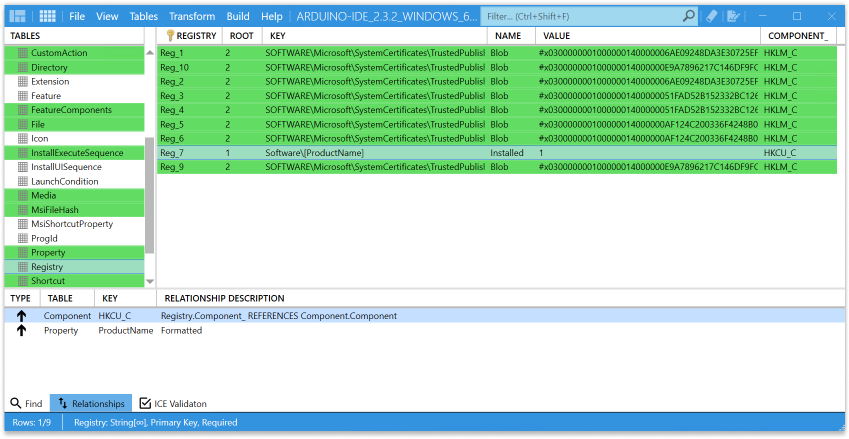
Task: Click the InstallExecuteSequence table grid icon
Action: 22,153
